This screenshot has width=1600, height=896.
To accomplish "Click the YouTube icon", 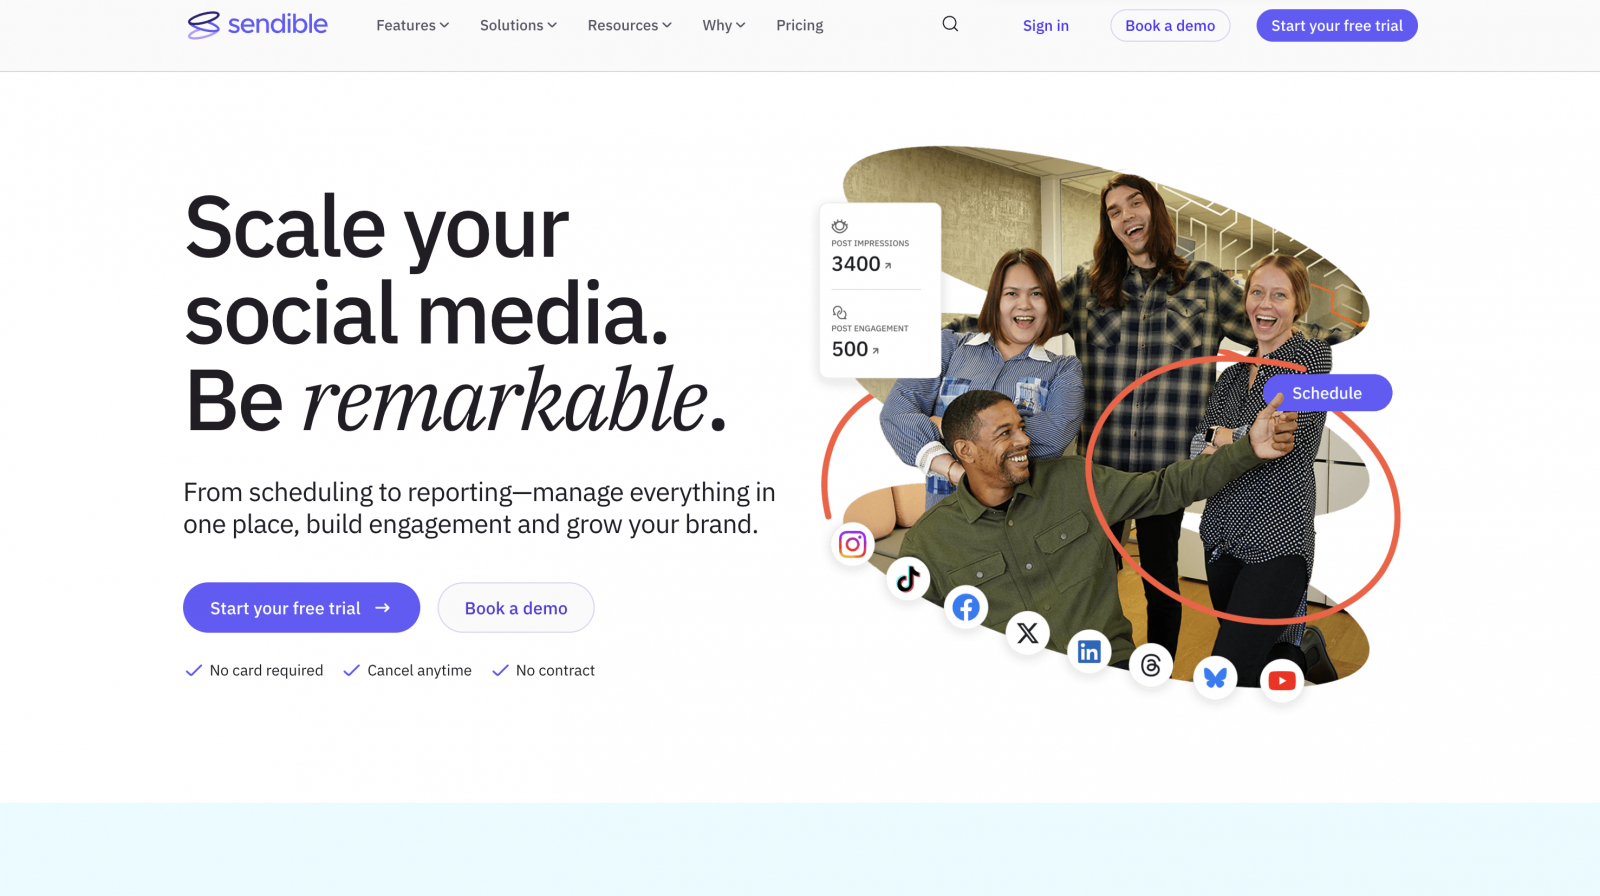I will [1282, 681].
